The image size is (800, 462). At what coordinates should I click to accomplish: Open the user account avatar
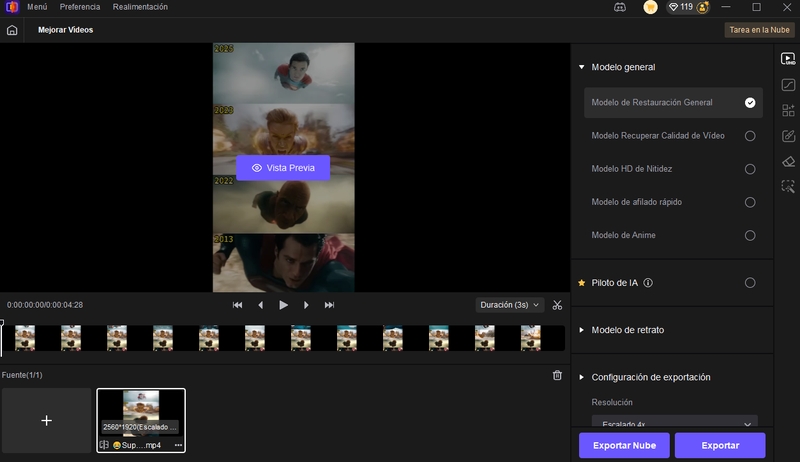[703, 7]
